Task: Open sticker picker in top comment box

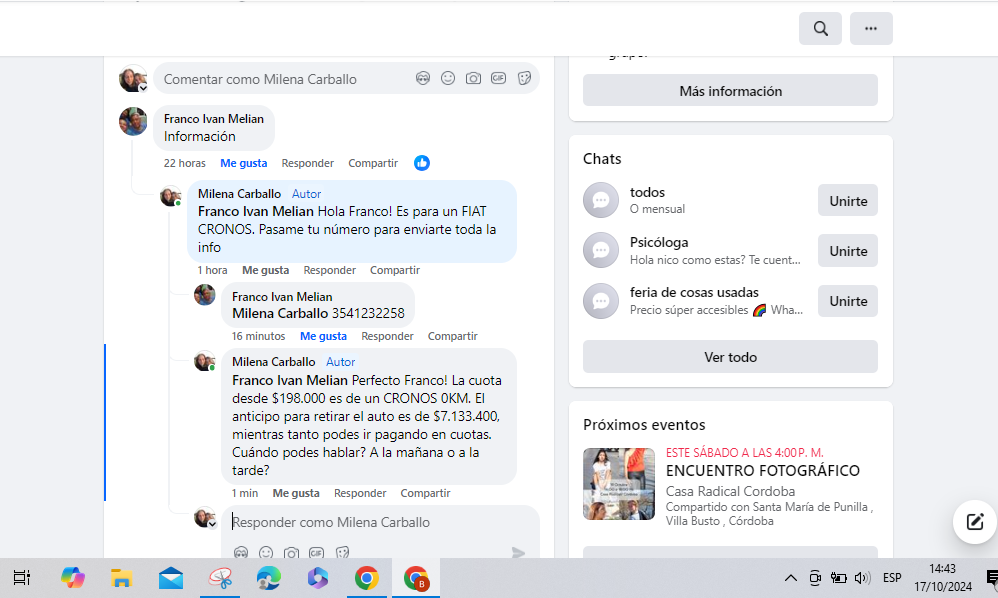Action: tap(524, 79)
